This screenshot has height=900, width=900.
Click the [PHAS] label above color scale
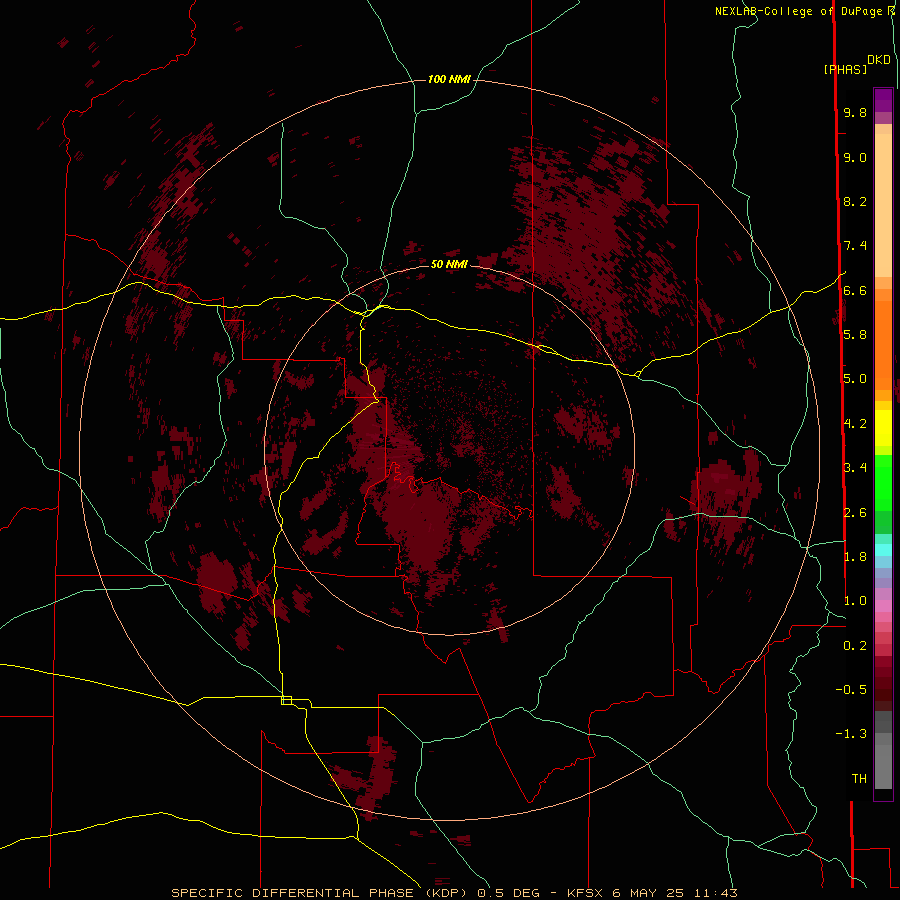pos(845,70)
